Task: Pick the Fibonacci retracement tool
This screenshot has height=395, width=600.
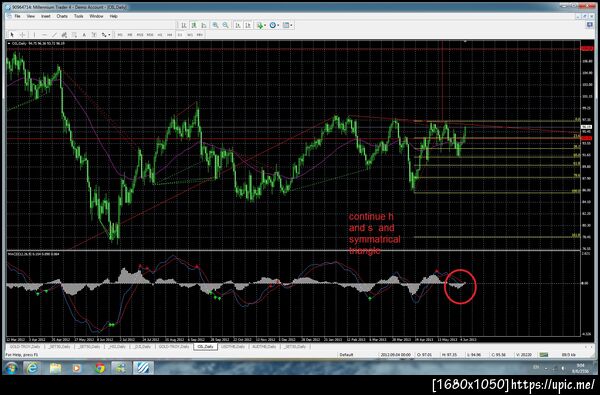Action: [74, 35]
